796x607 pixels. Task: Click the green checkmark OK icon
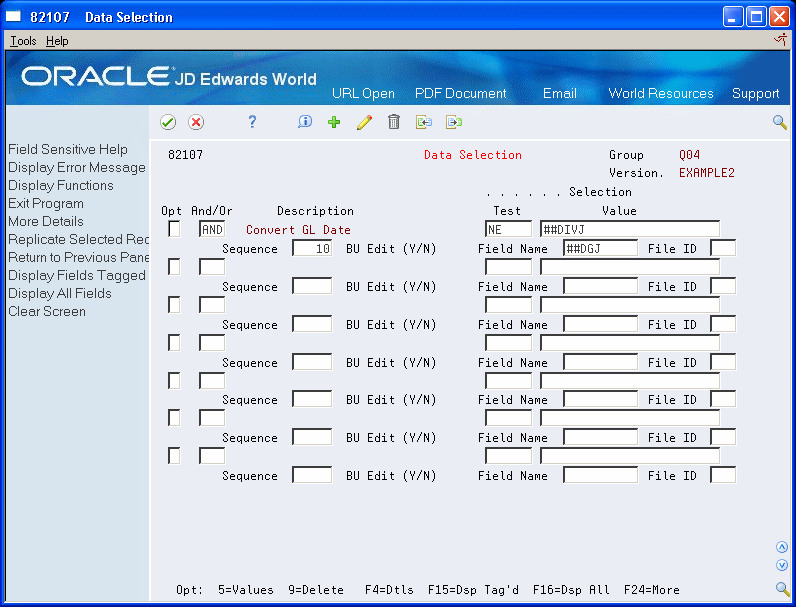click(168, 122)
